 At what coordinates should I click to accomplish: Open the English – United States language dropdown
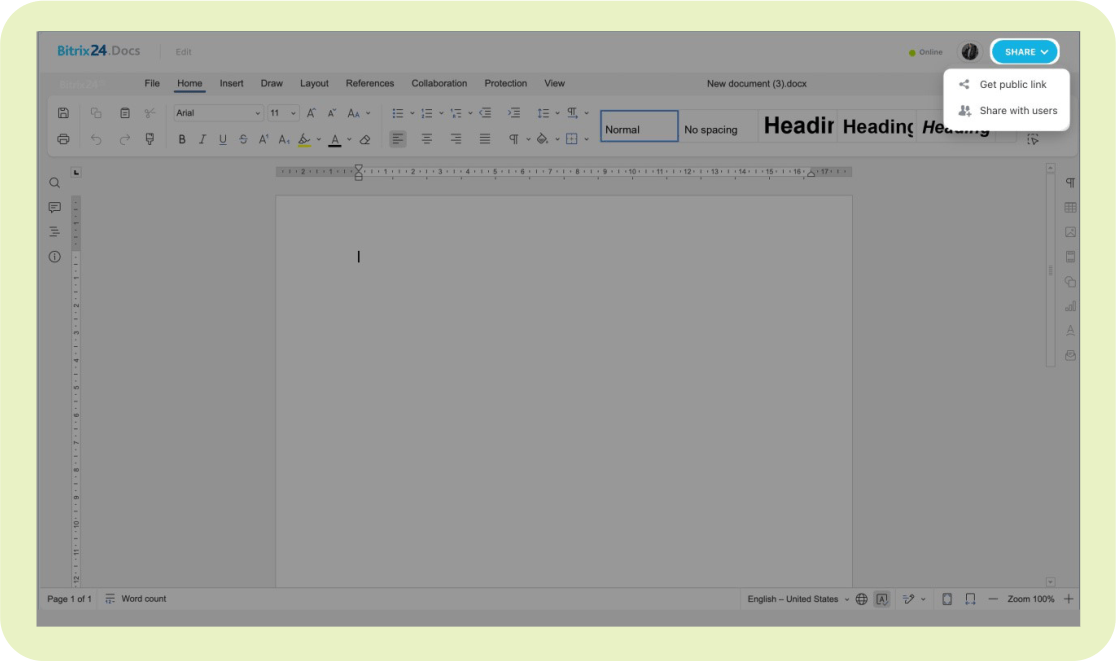(798, 599)
